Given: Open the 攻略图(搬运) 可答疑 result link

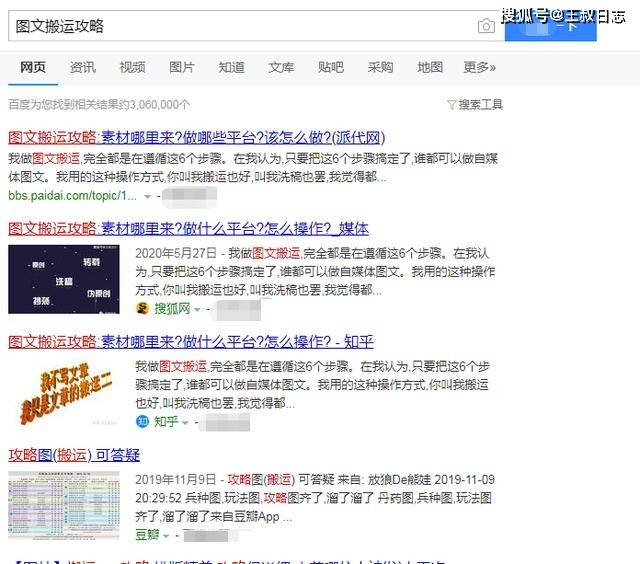Looking at the screenshot, I should point(74,455).
